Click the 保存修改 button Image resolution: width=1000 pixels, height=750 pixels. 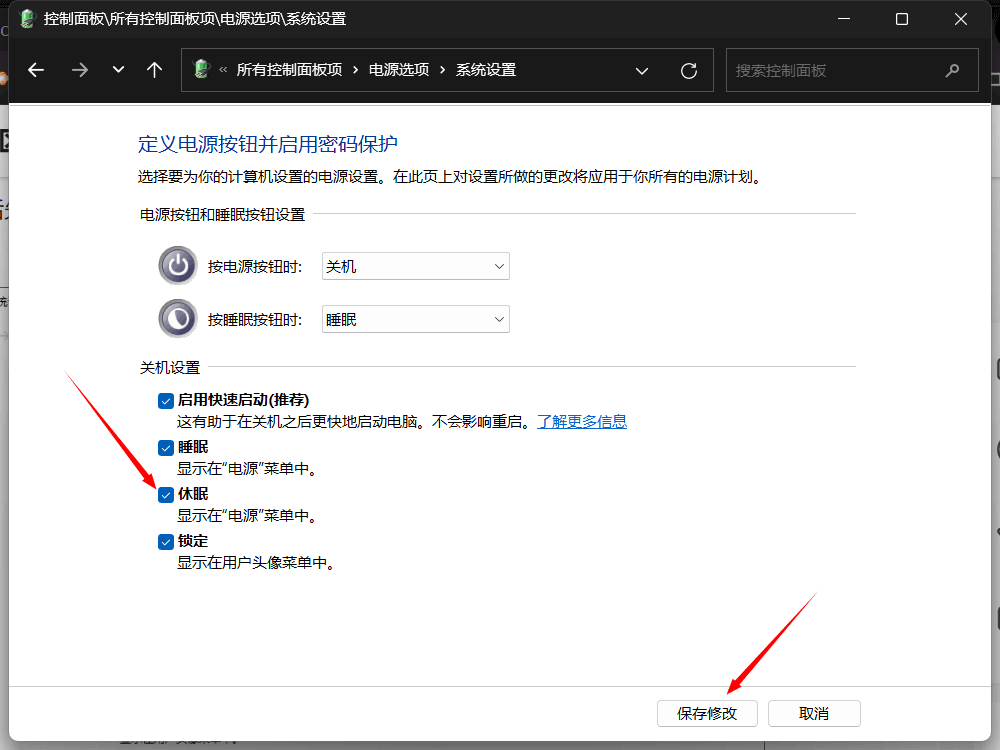click(x=707, y=713)
